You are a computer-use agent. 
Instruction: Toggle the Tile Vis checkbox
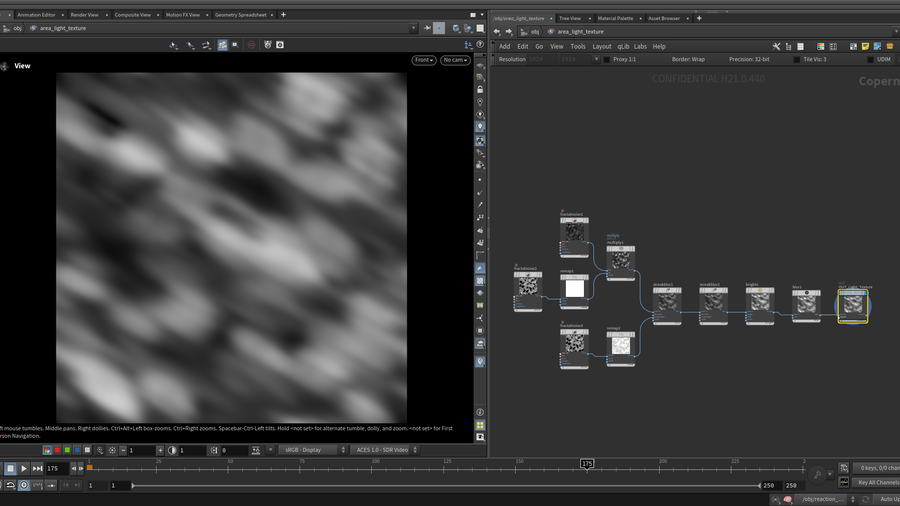pyautogui.click(x=796, y=60)
